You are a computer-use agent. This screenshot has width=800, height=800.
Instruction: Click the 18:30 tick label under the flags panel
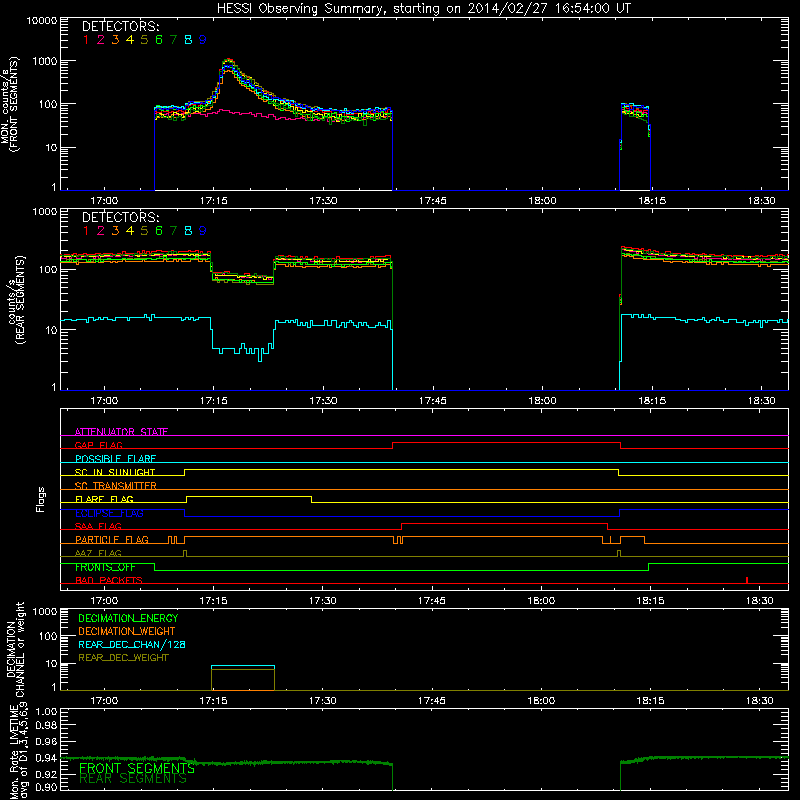click(760, 601)
